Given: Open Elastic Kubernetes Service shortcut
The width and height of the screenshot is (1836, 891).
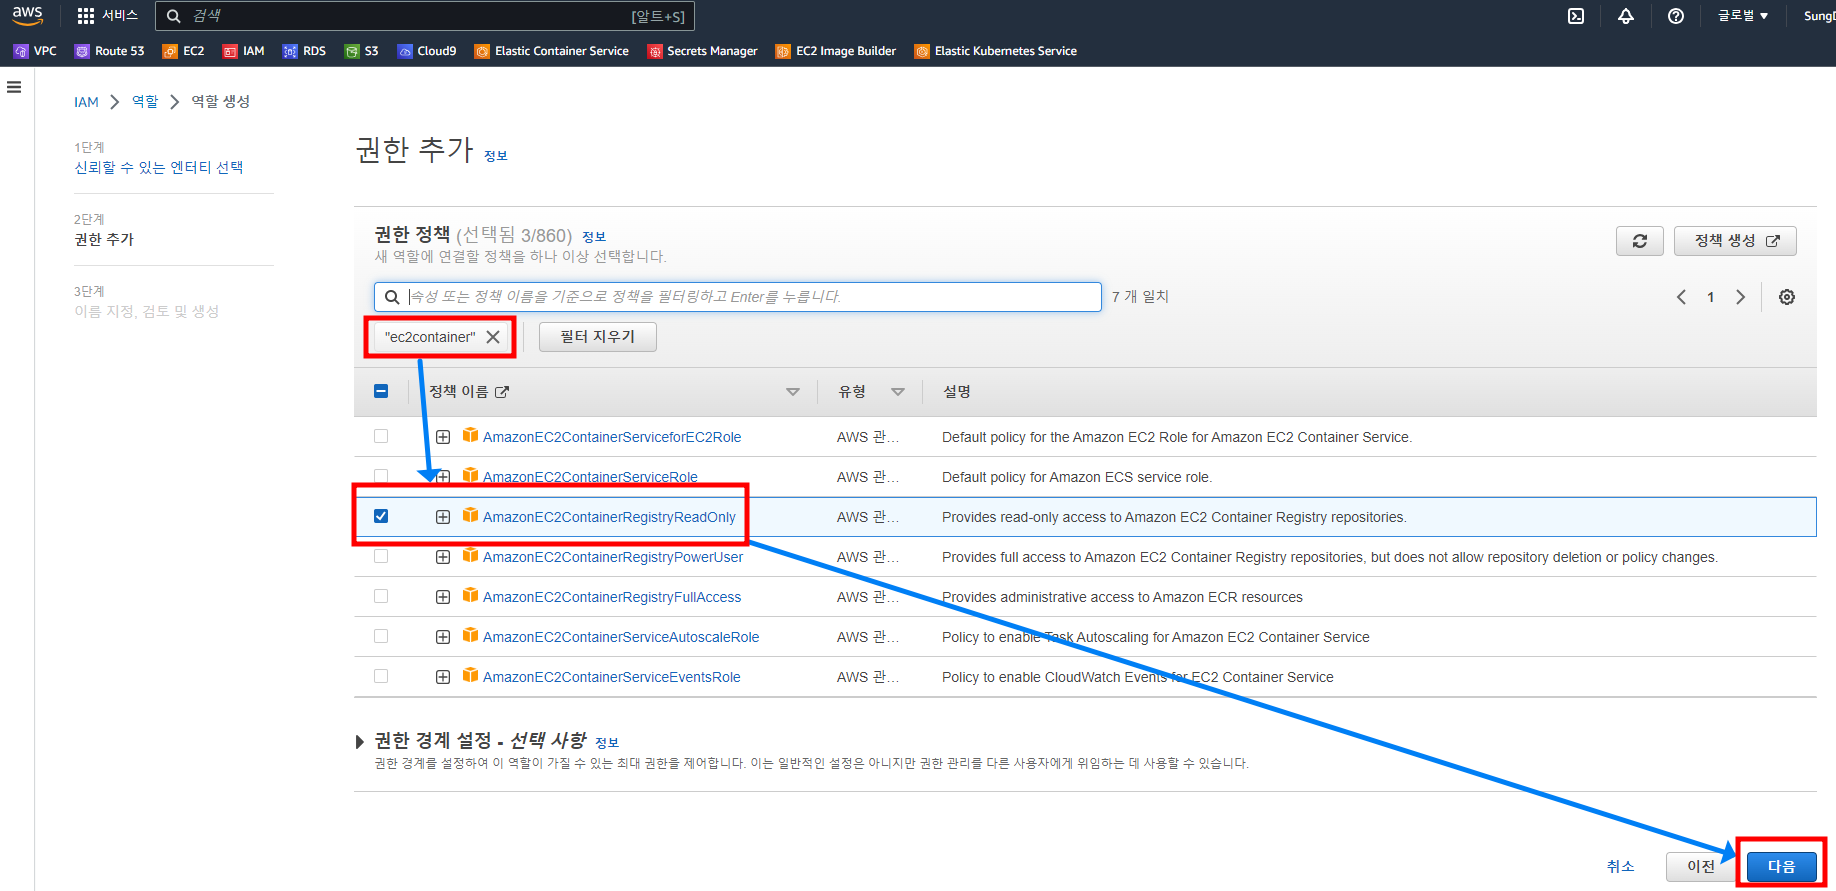Looking at the screenshot, I should pos(996,51).
